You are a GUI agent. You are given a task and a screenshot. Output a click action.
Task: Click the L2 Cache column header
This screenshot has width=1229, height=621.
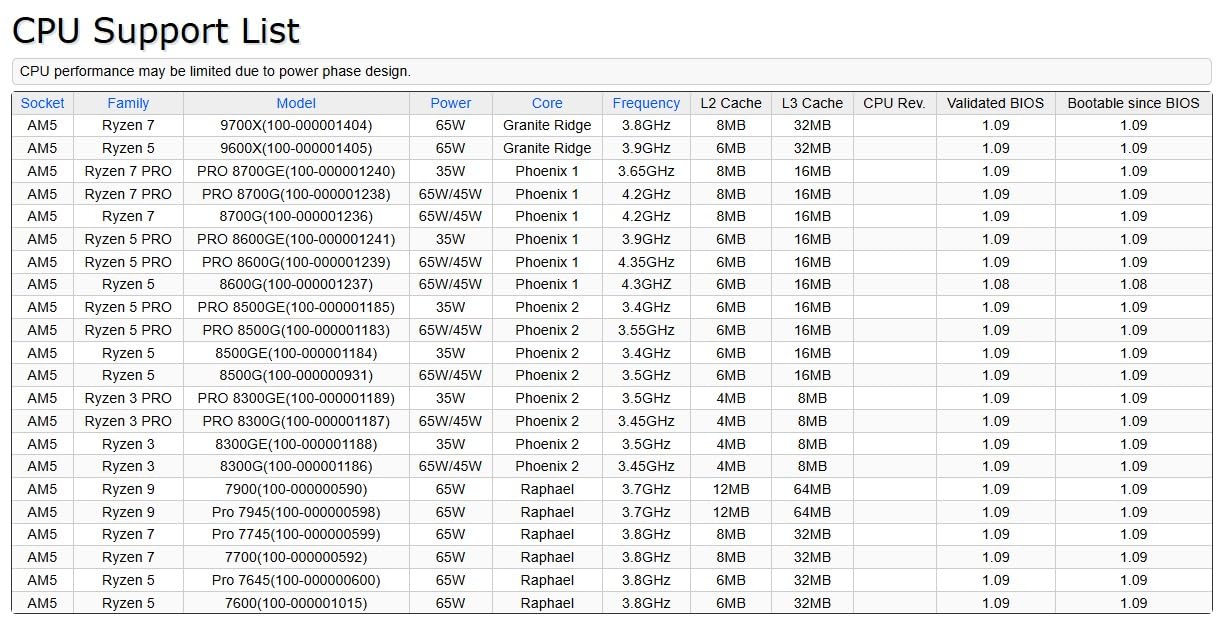730,103
